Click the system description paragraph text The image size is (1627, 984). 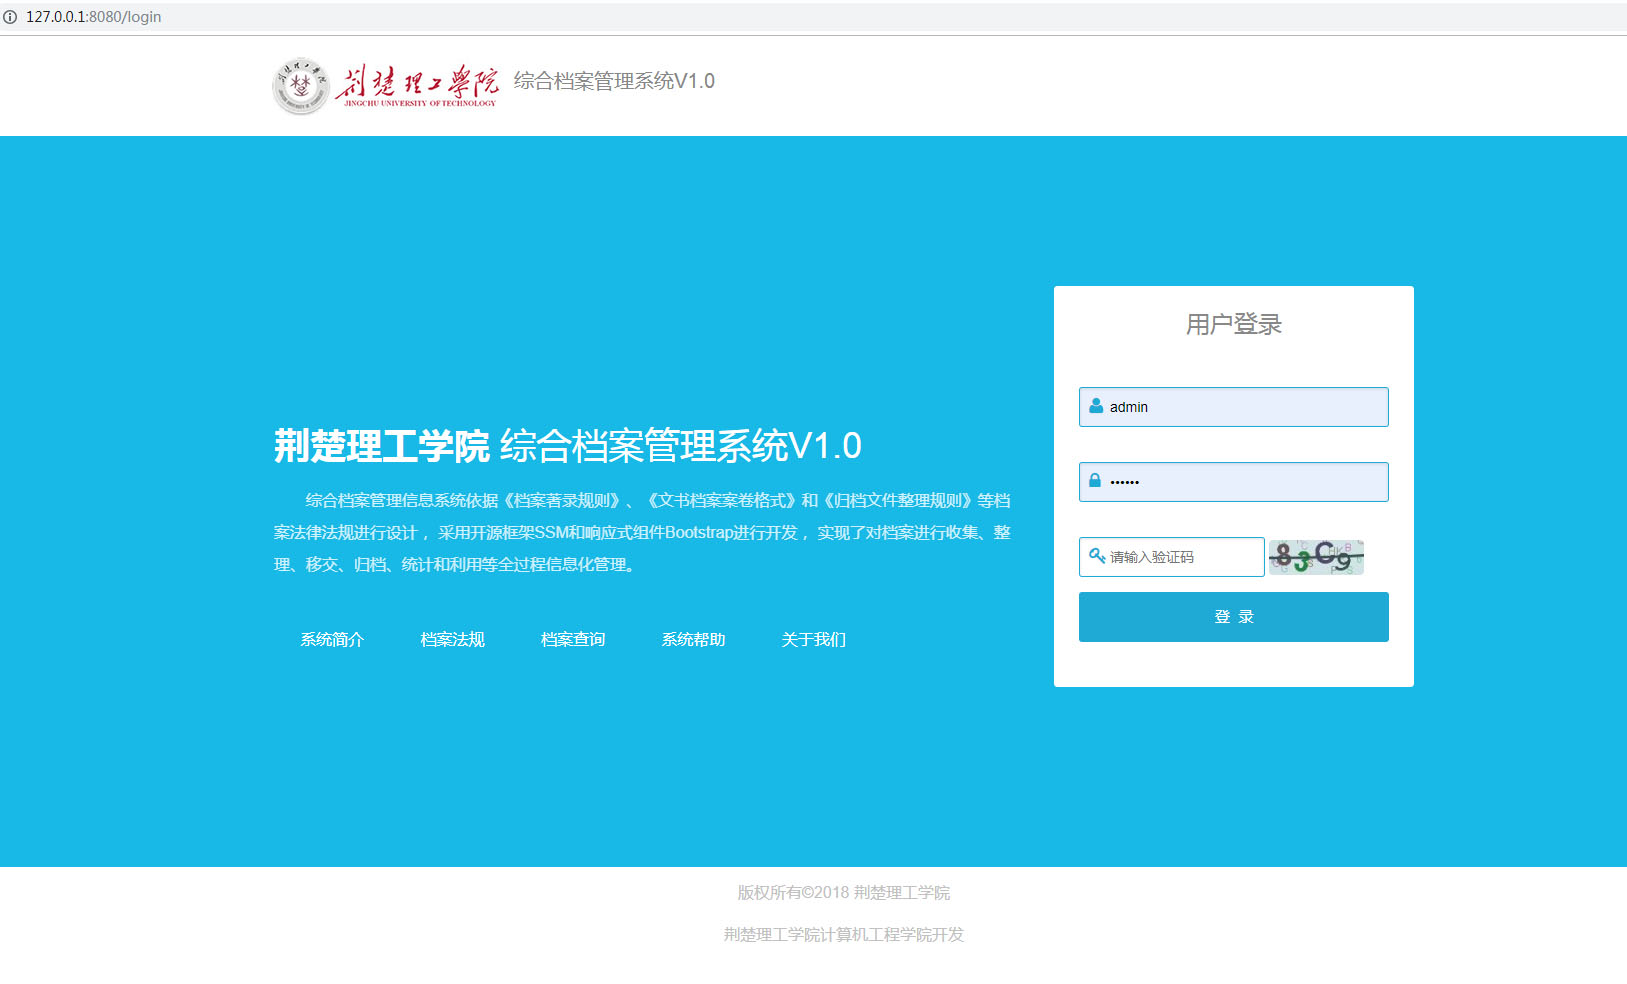pos(642,532)
